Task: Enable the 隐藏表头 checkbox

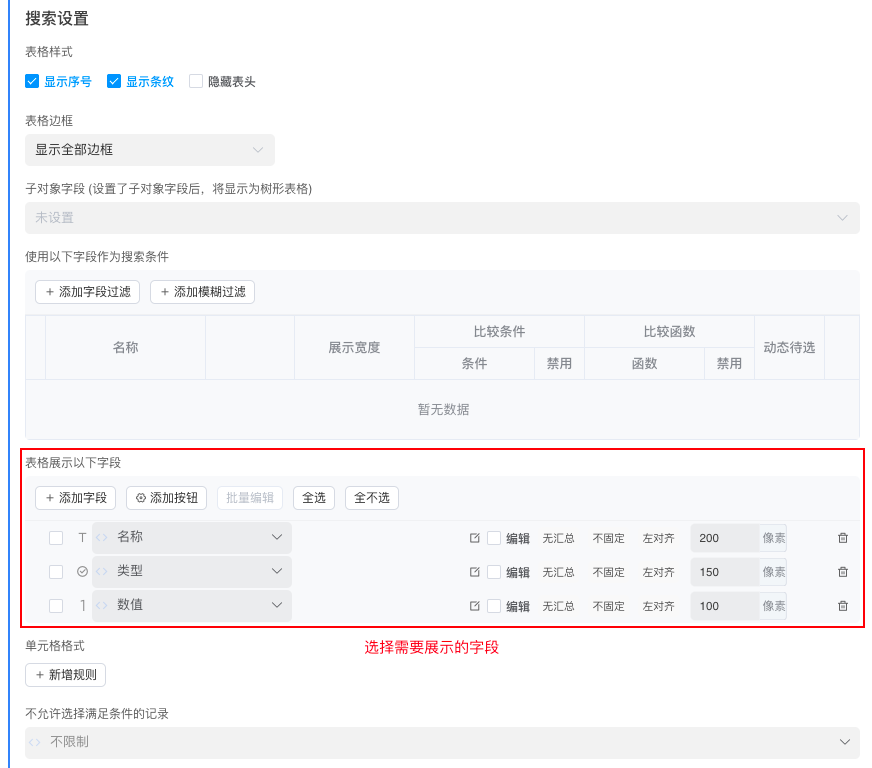Action: [x=196, y=82]
